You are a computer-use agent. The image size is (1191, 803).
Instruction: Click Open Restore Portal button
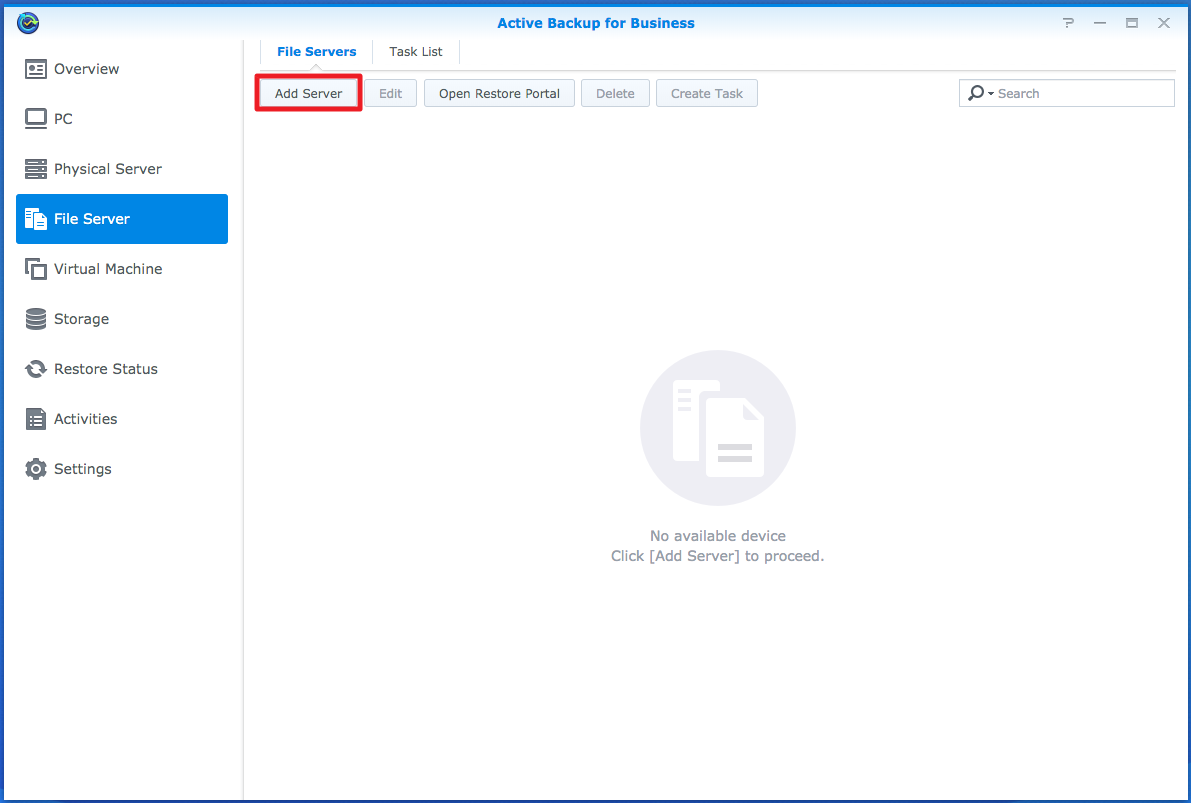coord(499,94)
